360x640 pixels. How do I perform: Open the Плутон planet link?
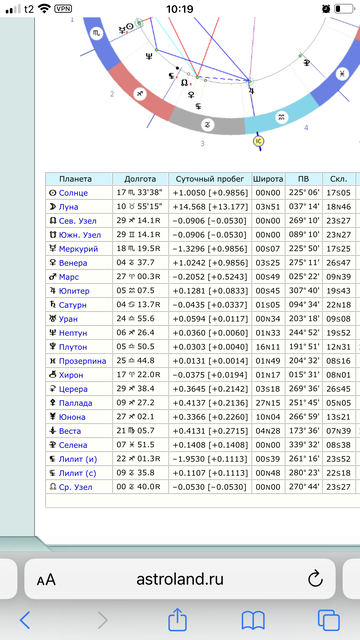73,347
